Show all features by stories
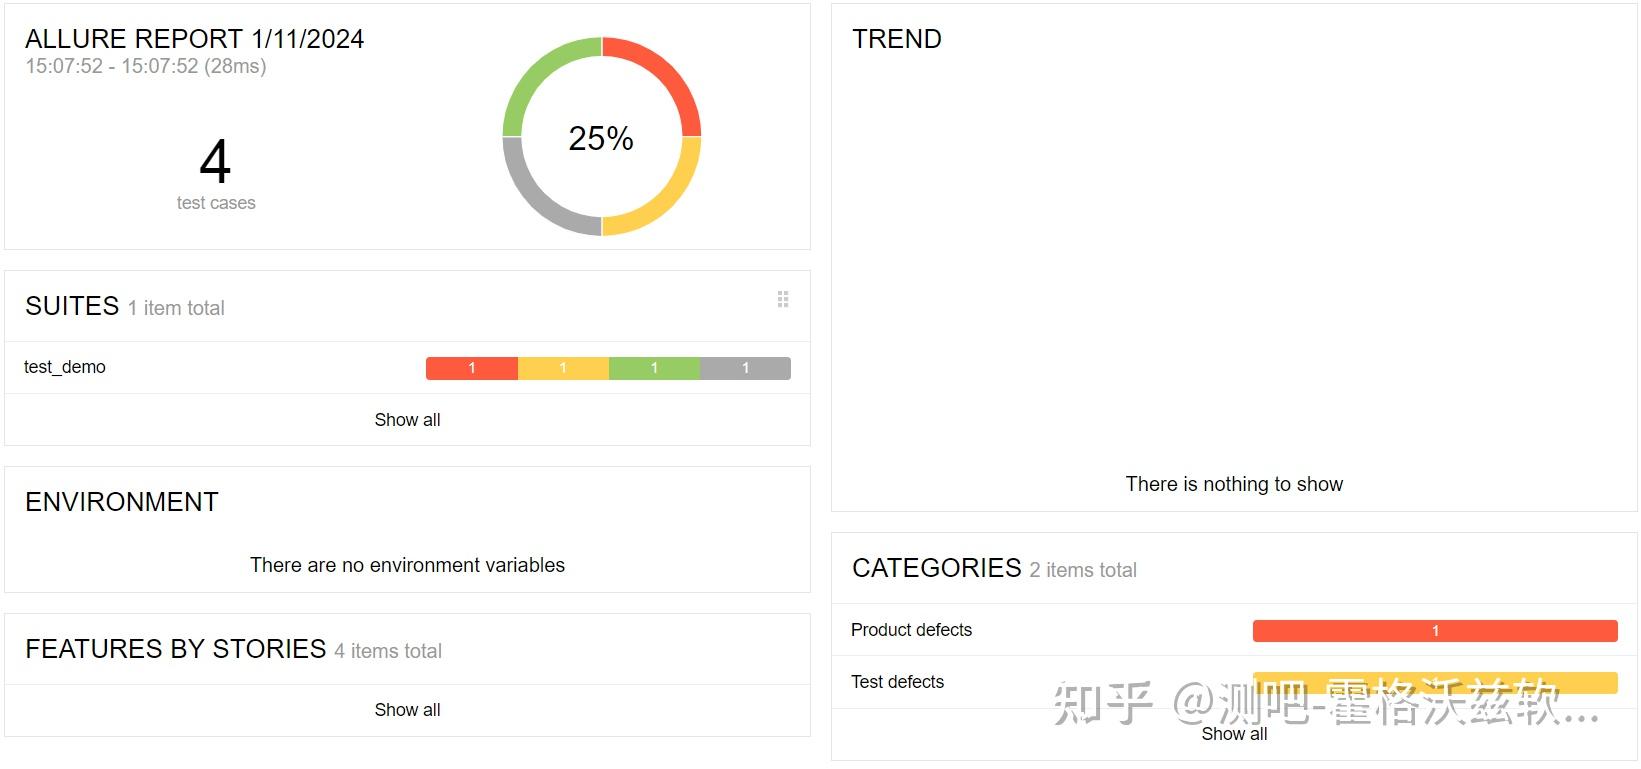 pyautogui.click(x=407, y=710)
